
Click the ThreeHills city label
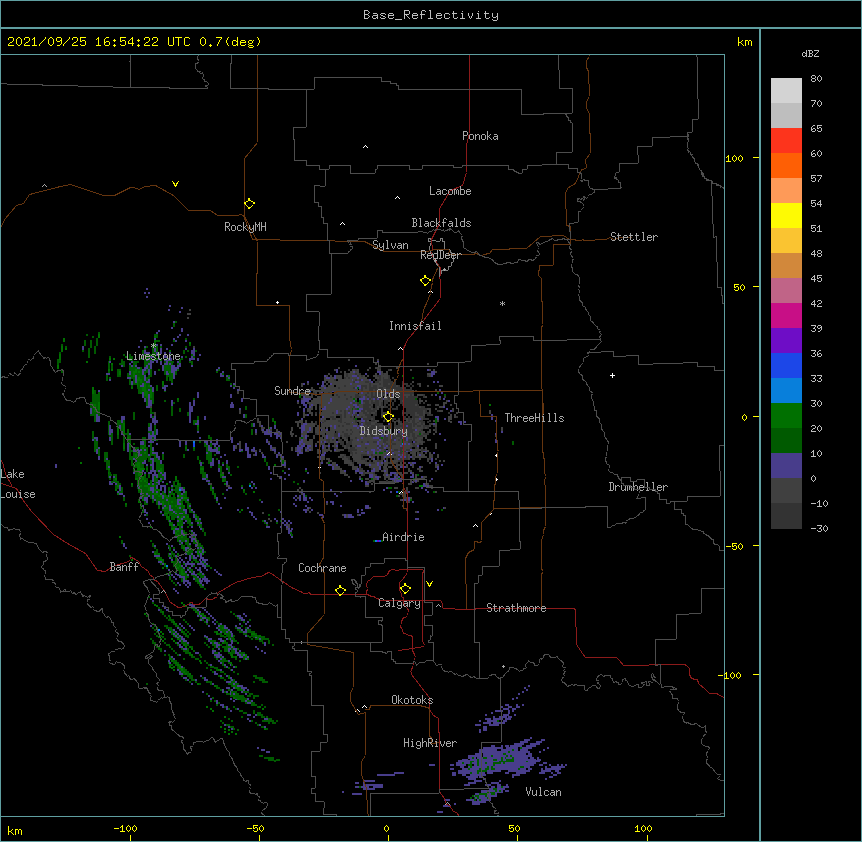[x=534, y=418]
